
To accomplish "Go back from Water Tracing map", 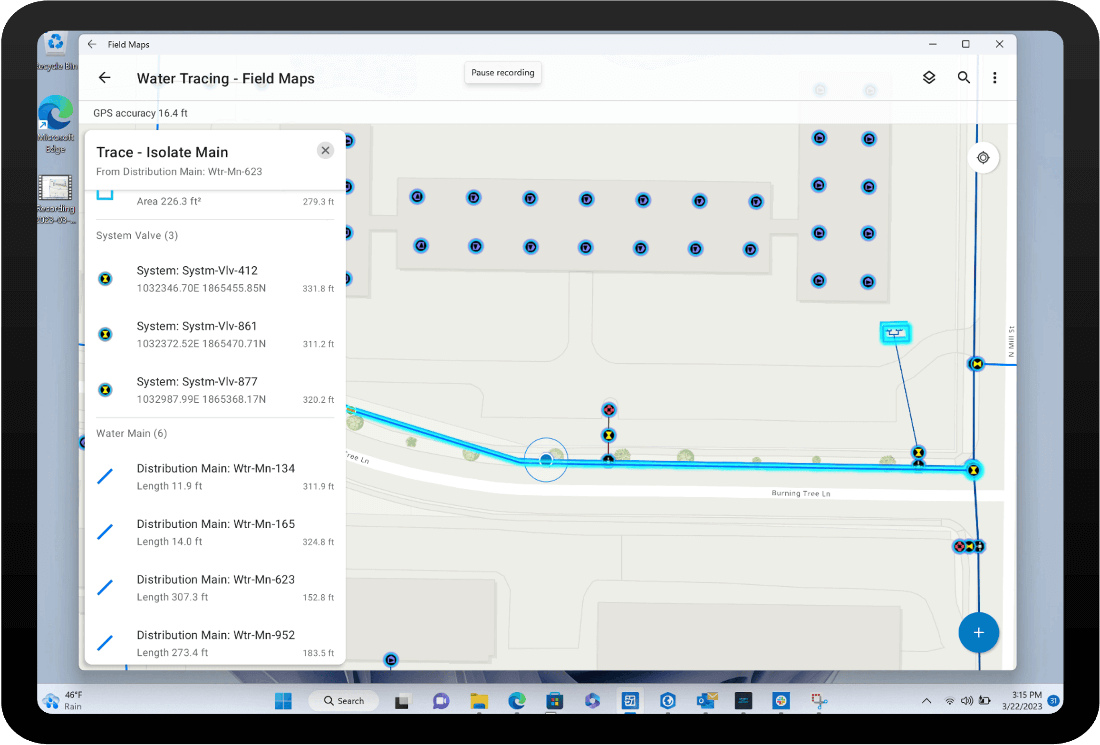I will (104, 78).
